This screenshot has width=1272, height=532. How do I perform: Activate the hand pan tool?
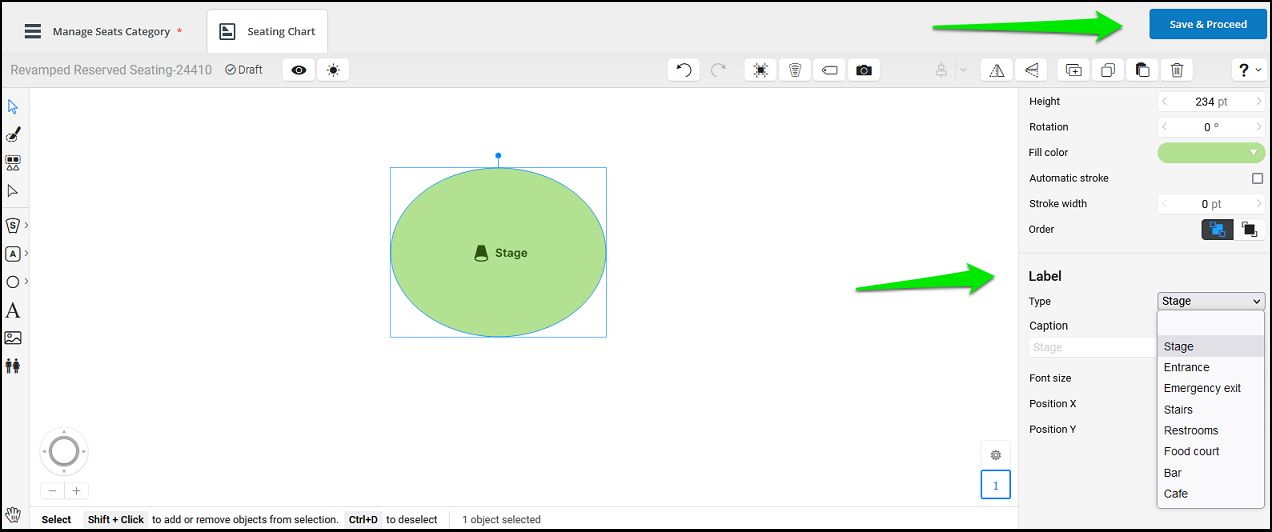[x=13, y=517]
